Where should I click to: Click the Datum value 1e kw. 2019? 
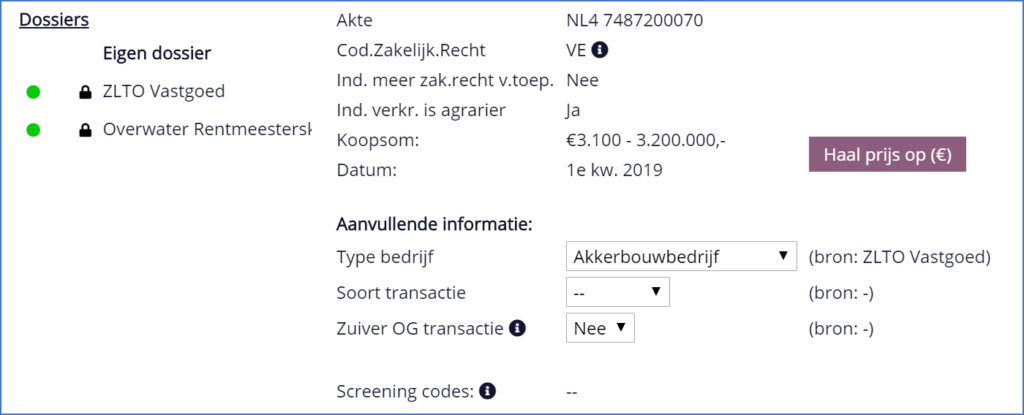click(614, 170)
